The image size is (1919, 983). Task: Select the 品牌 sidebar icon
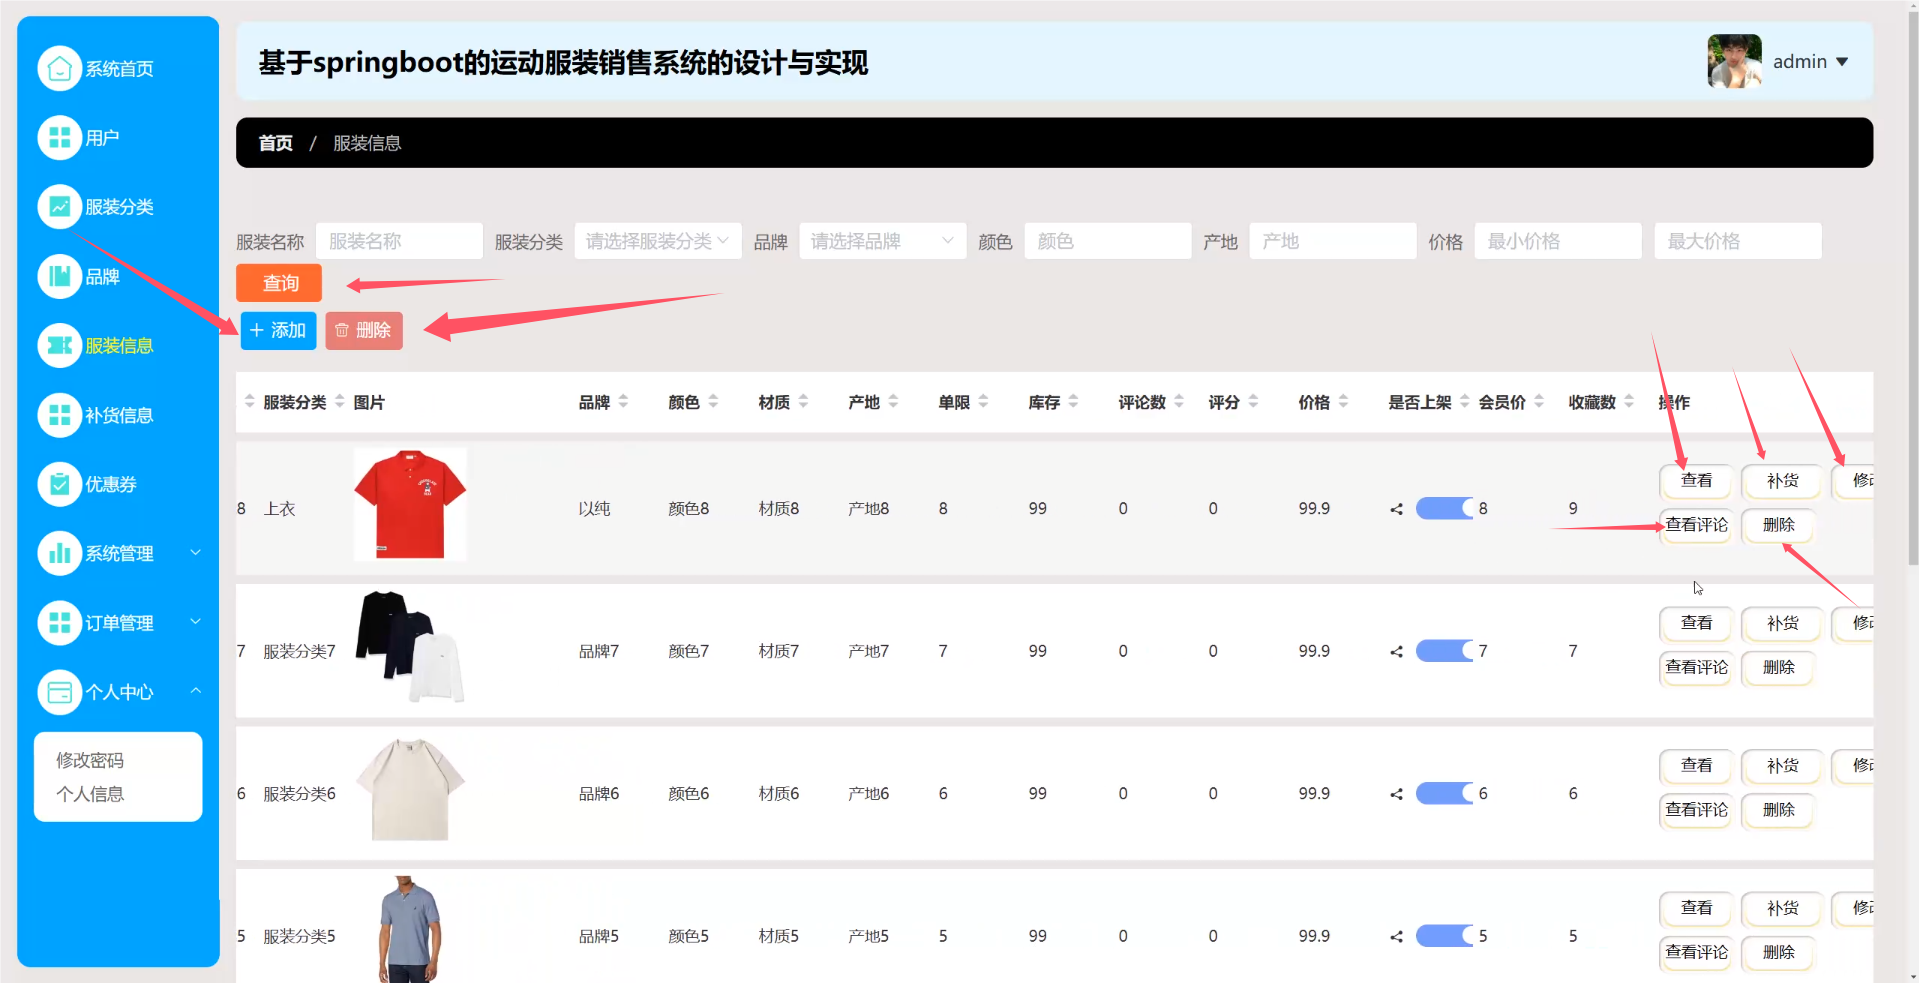(59, 277)
